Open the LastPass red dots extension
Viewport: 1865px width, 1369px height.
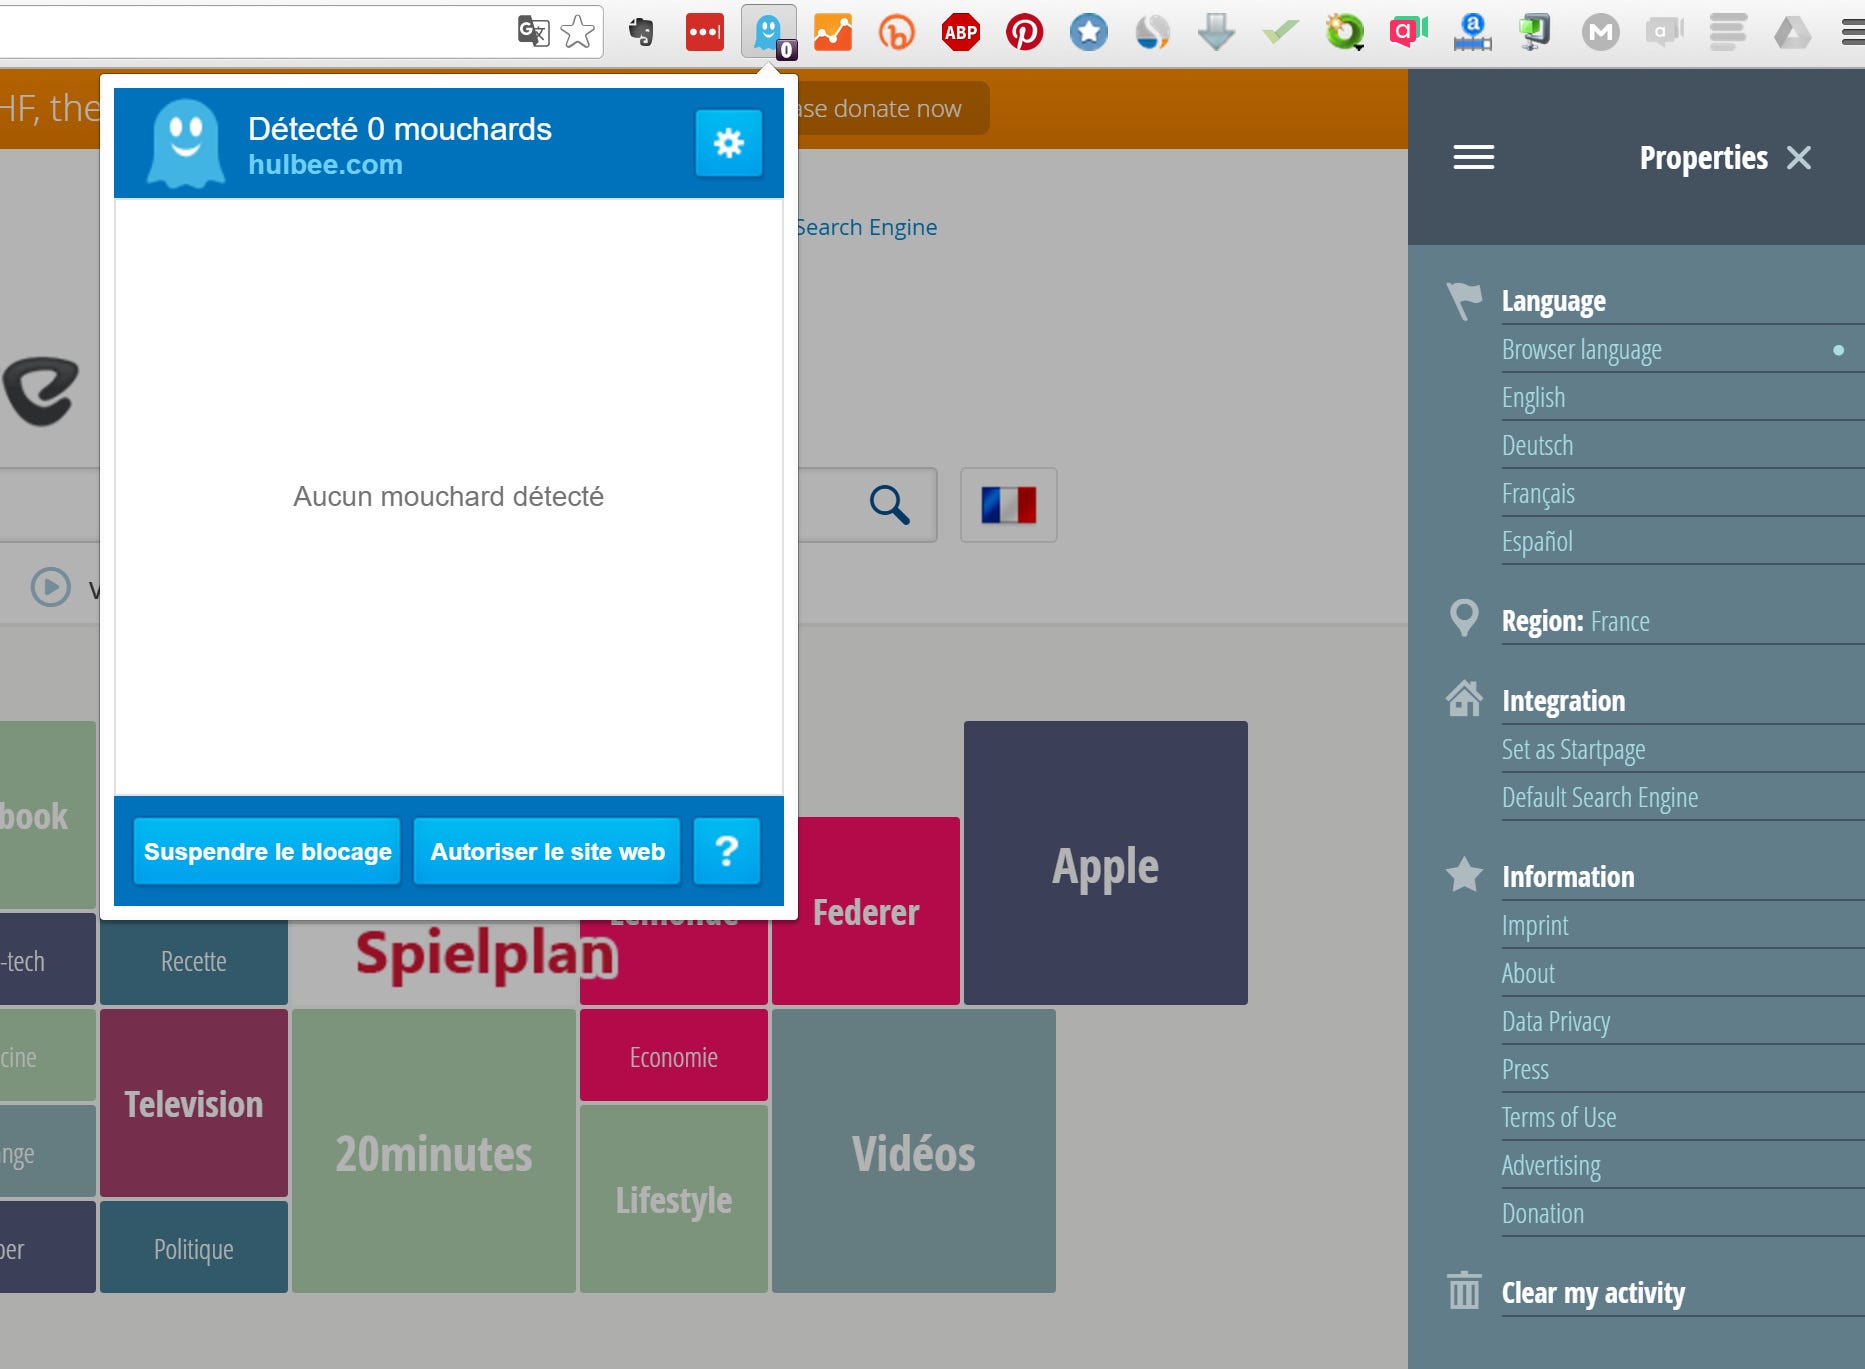[705, 32]
